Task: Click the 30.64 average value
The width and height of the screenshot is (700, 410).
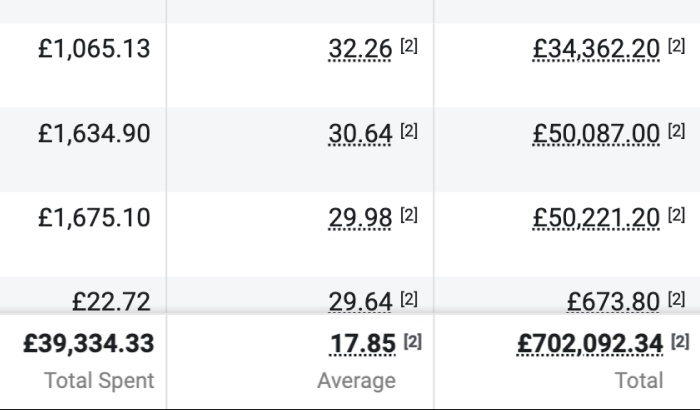Action: 360,134
